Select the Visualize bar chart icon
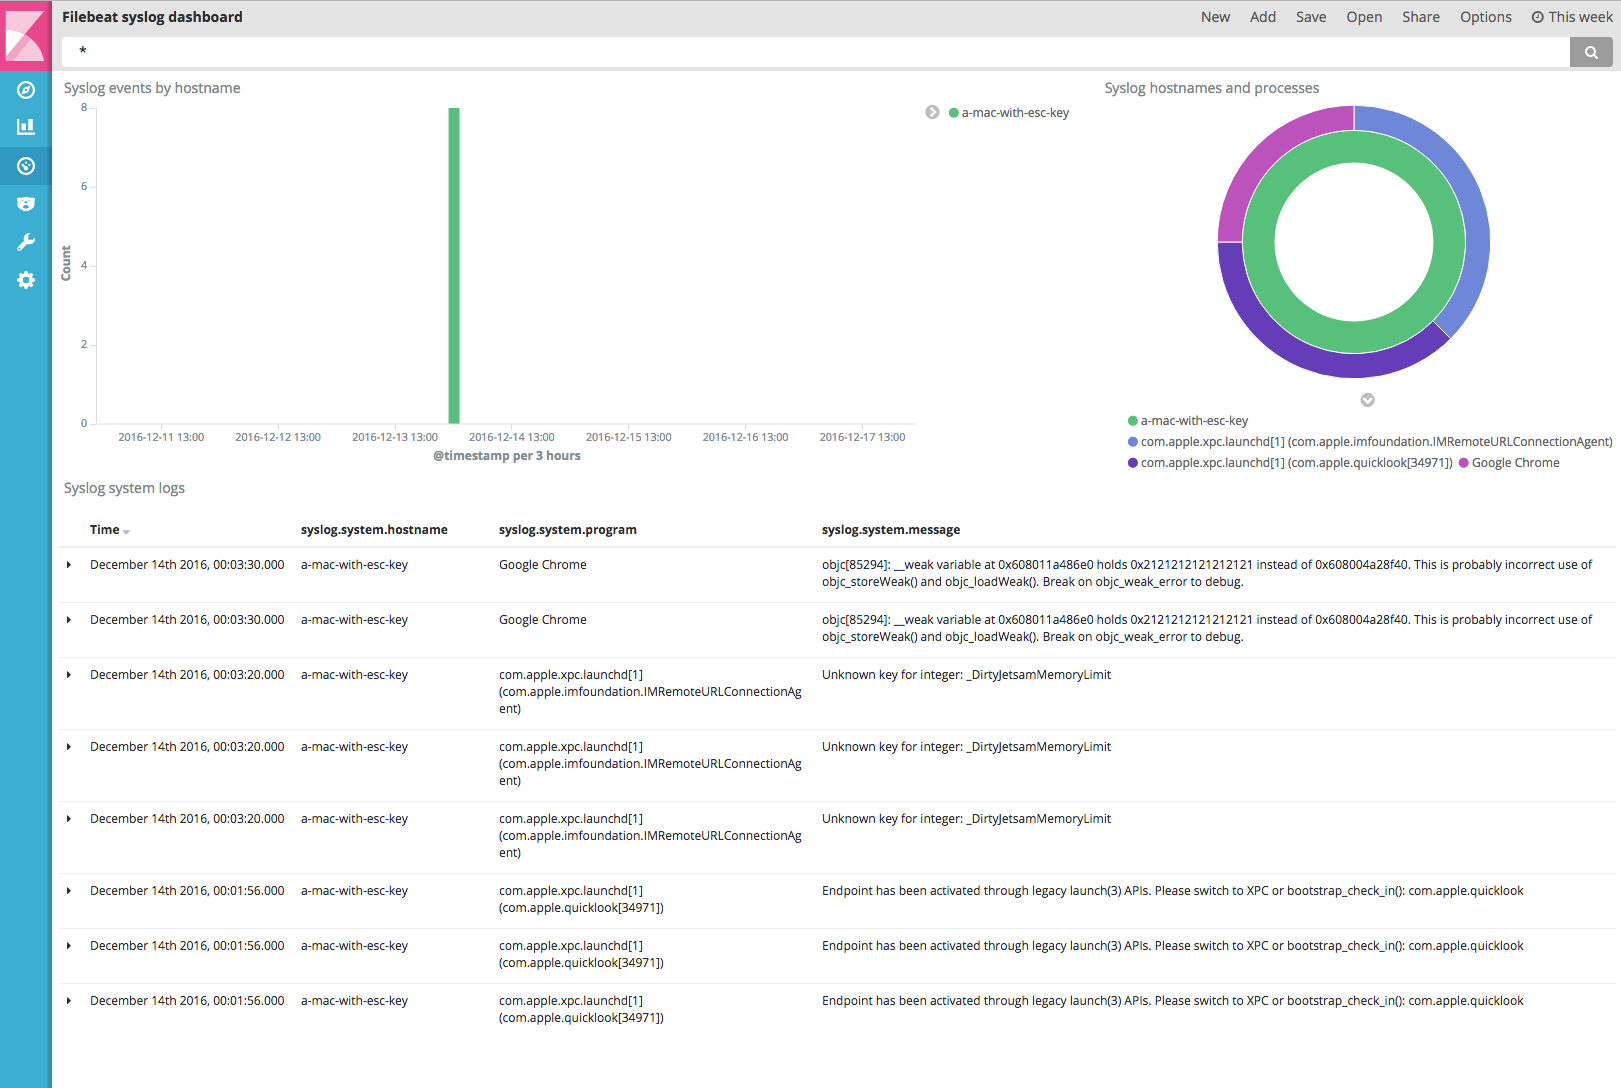 point(26,127)
